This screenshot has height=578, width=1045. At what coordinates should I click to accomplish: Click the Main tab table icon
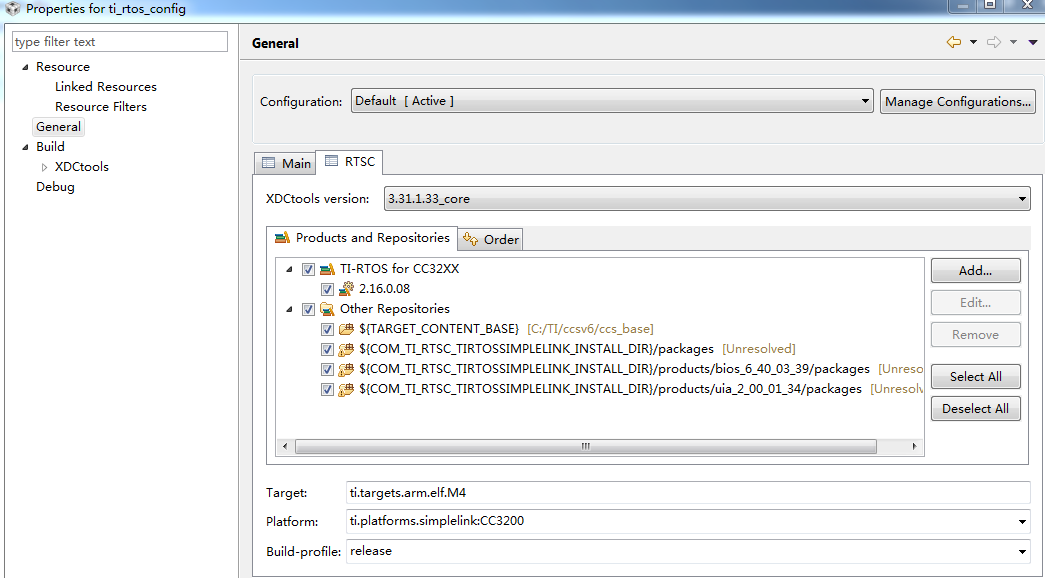click(268, 163)
